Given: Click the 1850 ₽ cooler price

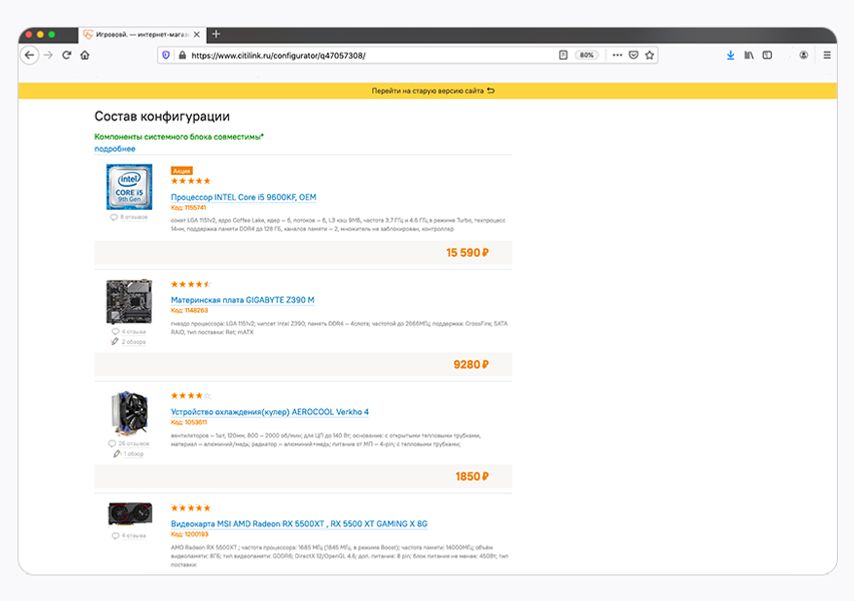Looking at the screenshot, I should pyautogui.click(x=472, y=477).
